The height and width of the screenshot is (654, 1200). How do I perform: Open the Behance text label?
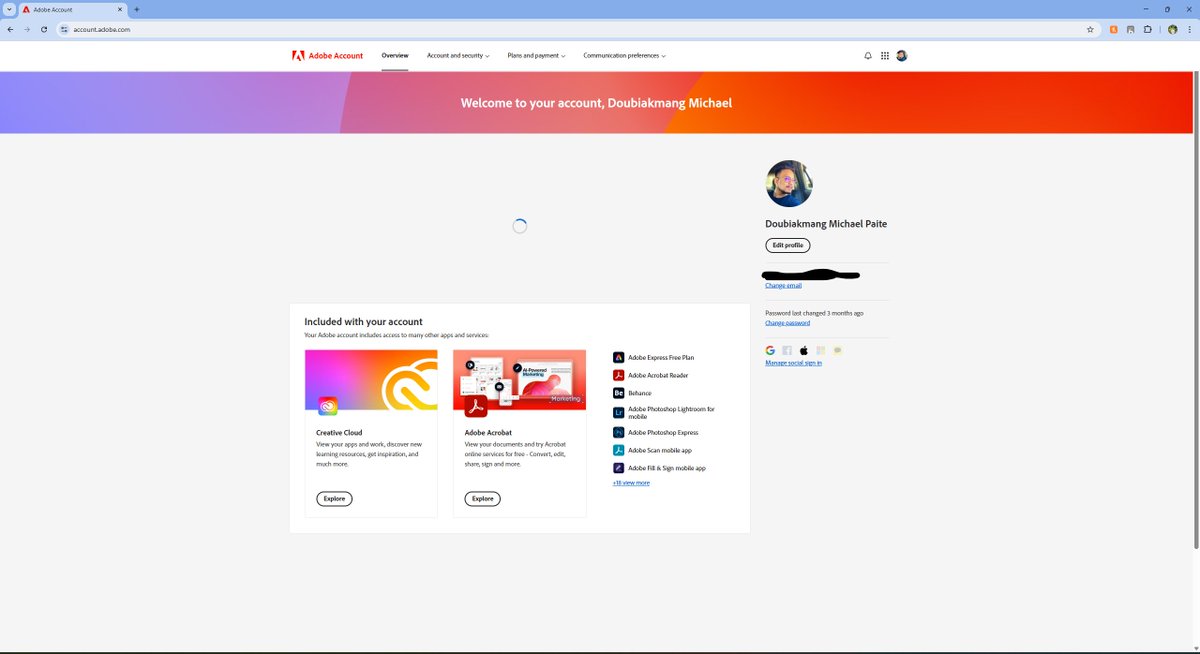640,393
